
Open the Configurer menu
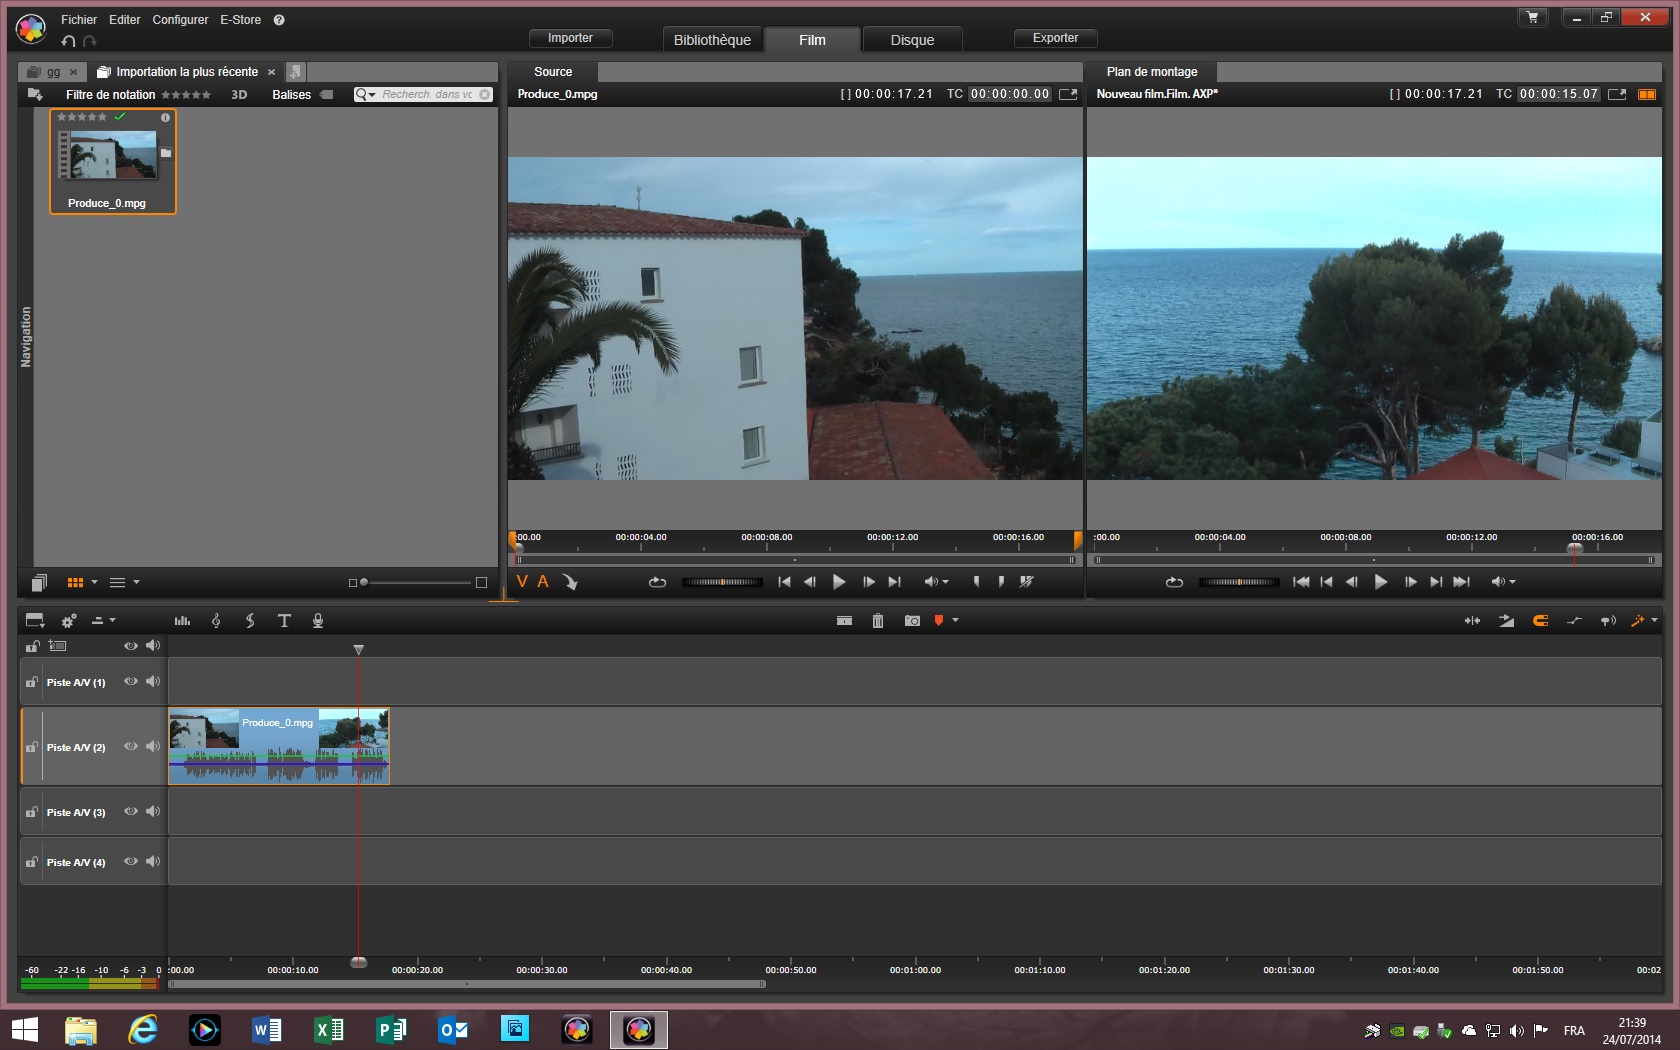click(180, 20)
